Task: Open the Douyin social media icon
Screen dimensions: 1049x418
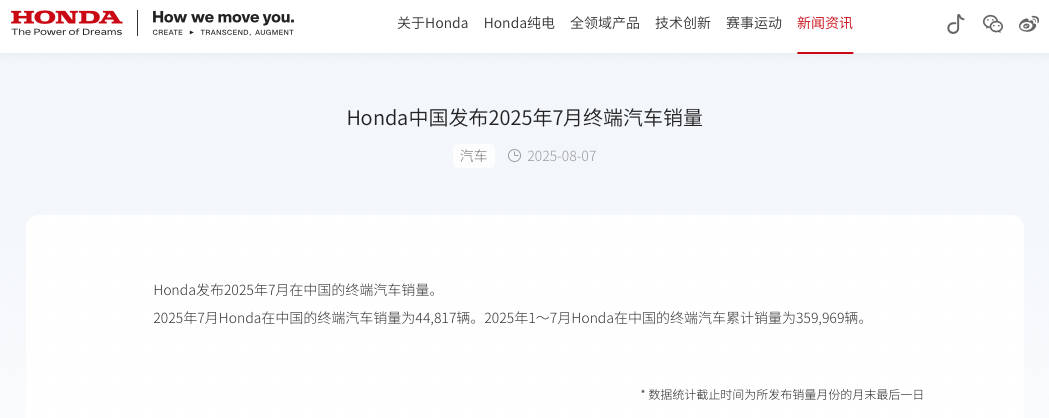Action: 955,24
